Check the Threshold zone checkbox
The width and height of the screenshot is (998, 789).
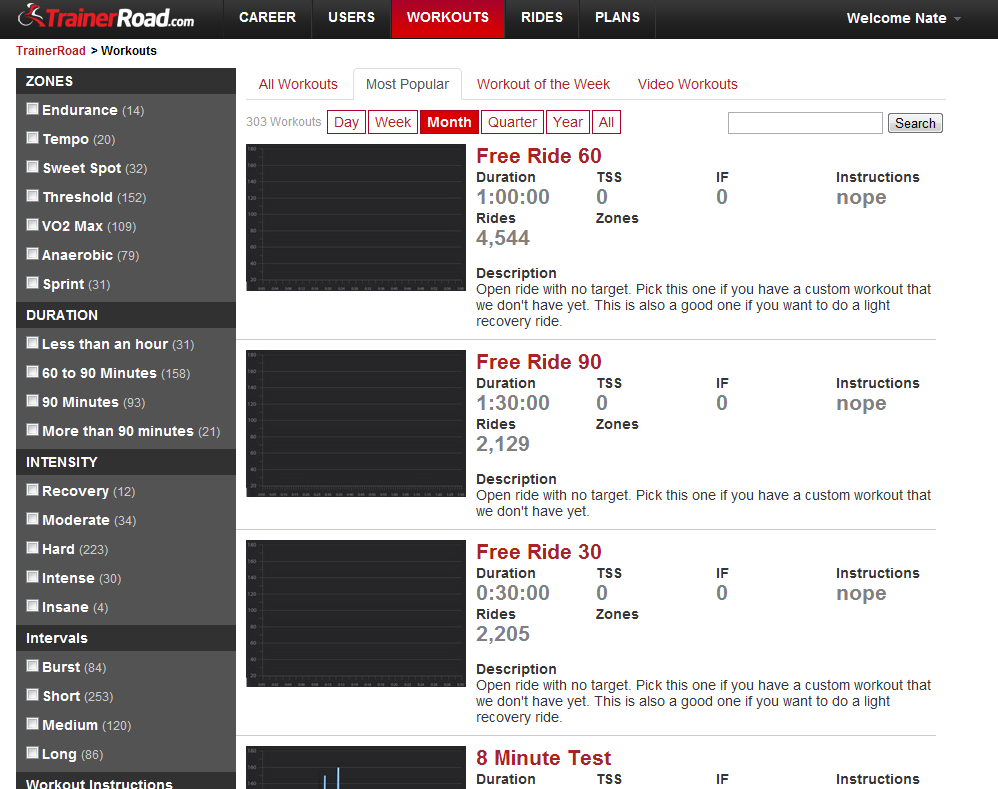pyautogui.click(x=32, y=196)
